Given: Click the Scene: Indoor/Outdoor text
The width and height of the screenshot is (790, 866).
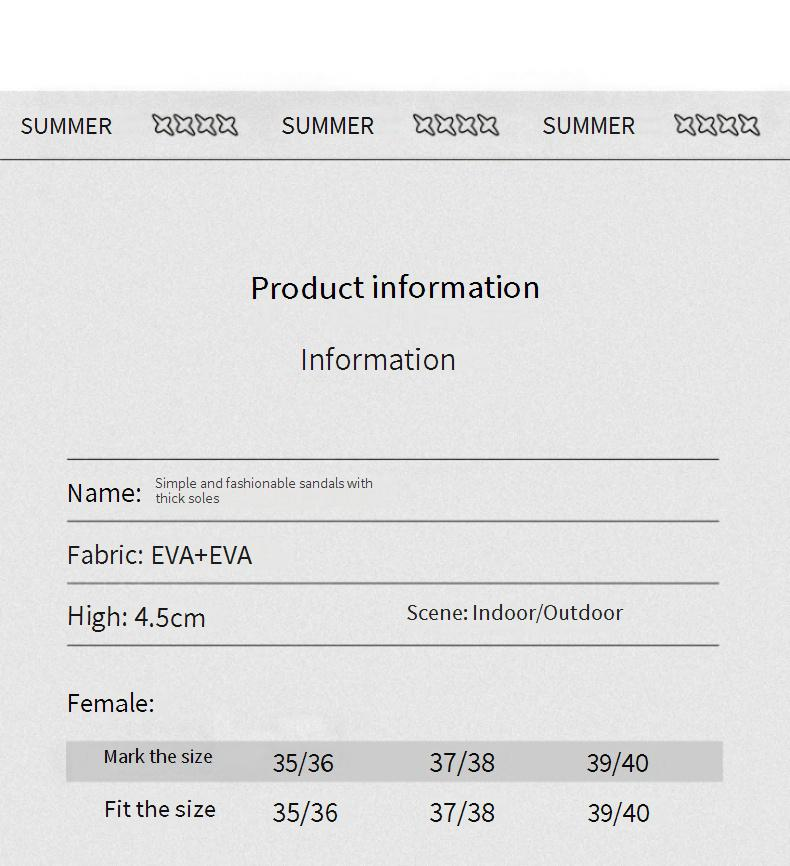Looking at the screenshot, I should [514, 613].
